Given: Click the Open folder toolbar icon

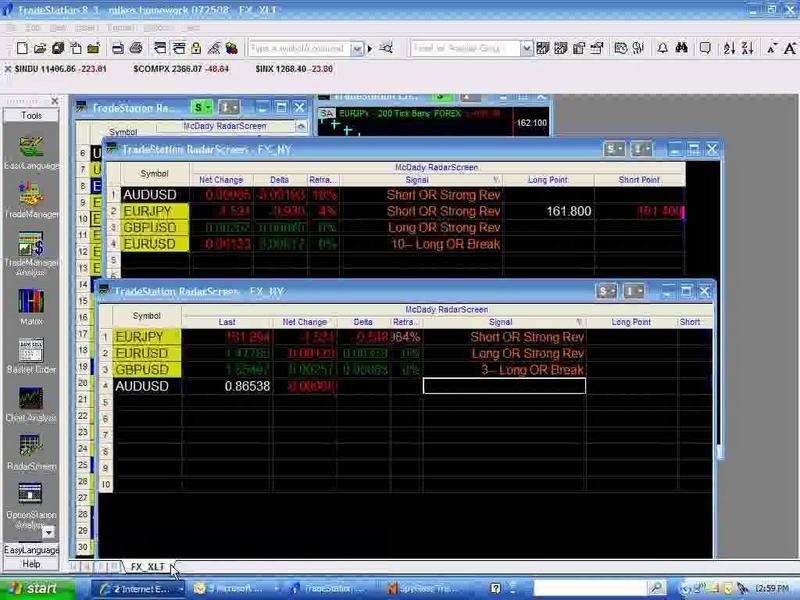Looking at the screenshot, I should pyautogui.click(x=40, y=48).
